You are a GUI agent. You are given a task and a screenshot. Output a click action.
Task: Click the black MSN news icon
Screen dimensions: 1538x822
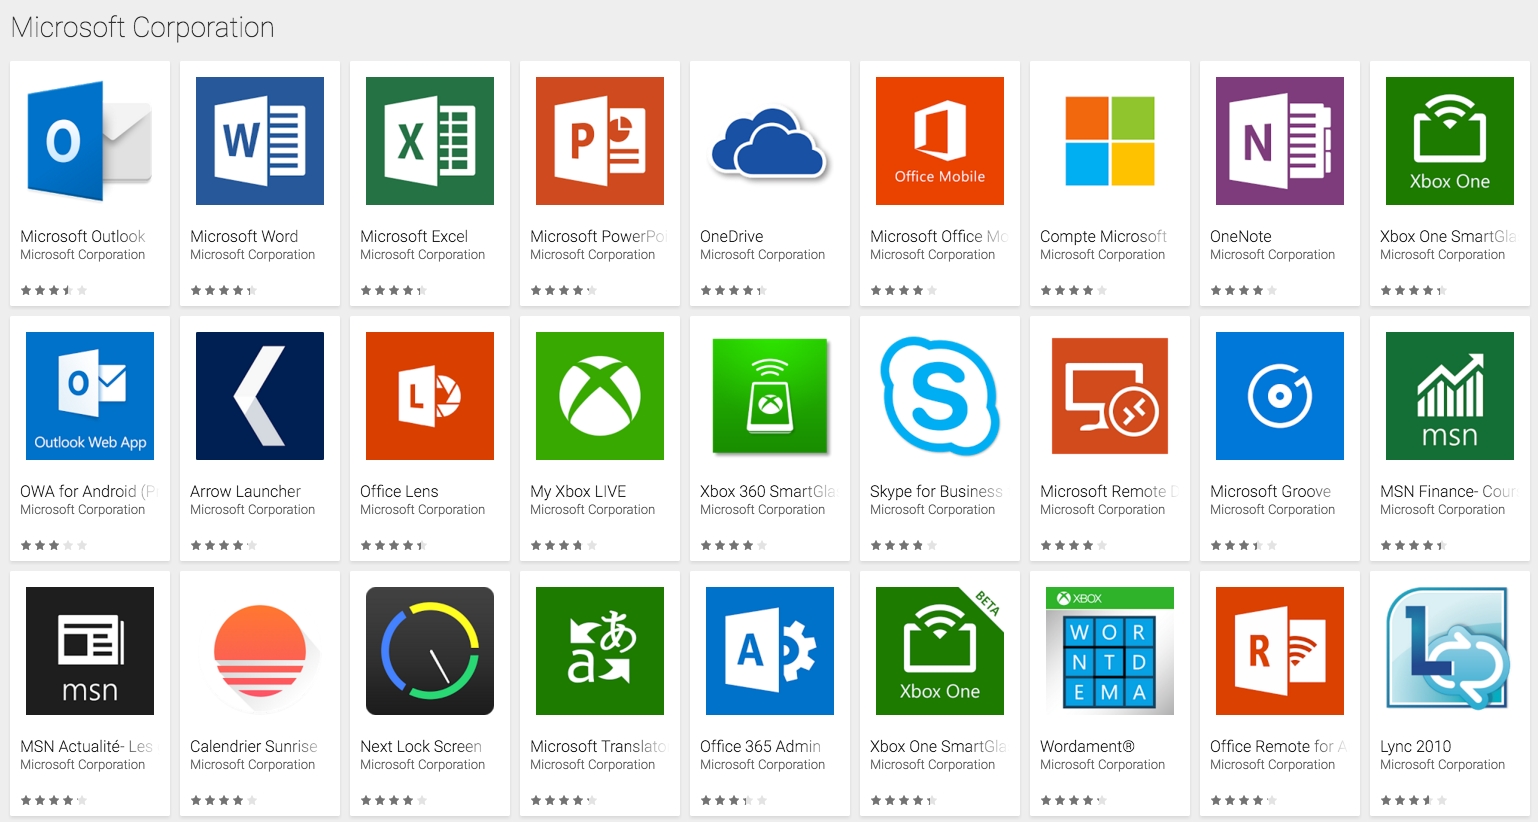[90, 651]
